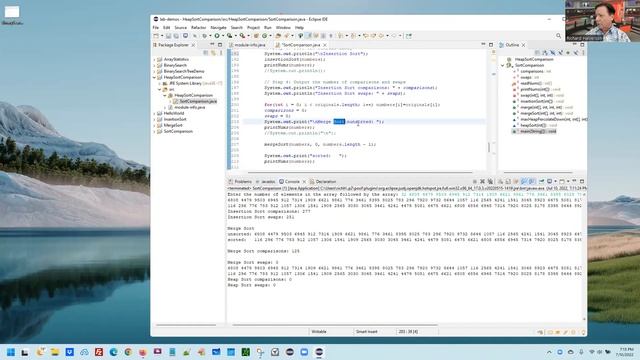
Task: Toggle Word Wrap in the Console toolbar
Action: (x=516, y=181)
